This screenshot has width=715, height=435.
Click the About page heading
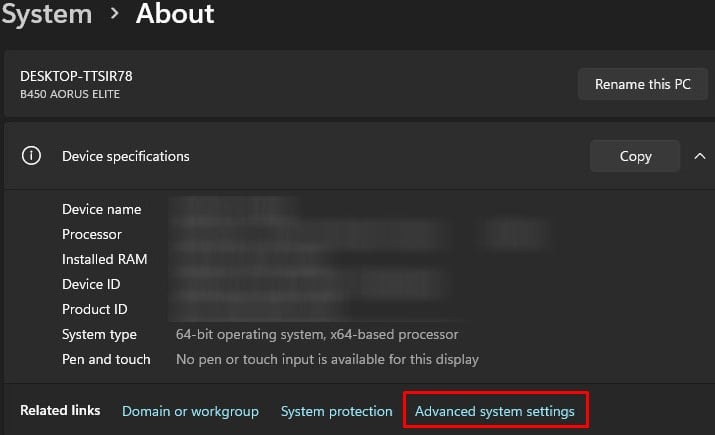[175, 14]
